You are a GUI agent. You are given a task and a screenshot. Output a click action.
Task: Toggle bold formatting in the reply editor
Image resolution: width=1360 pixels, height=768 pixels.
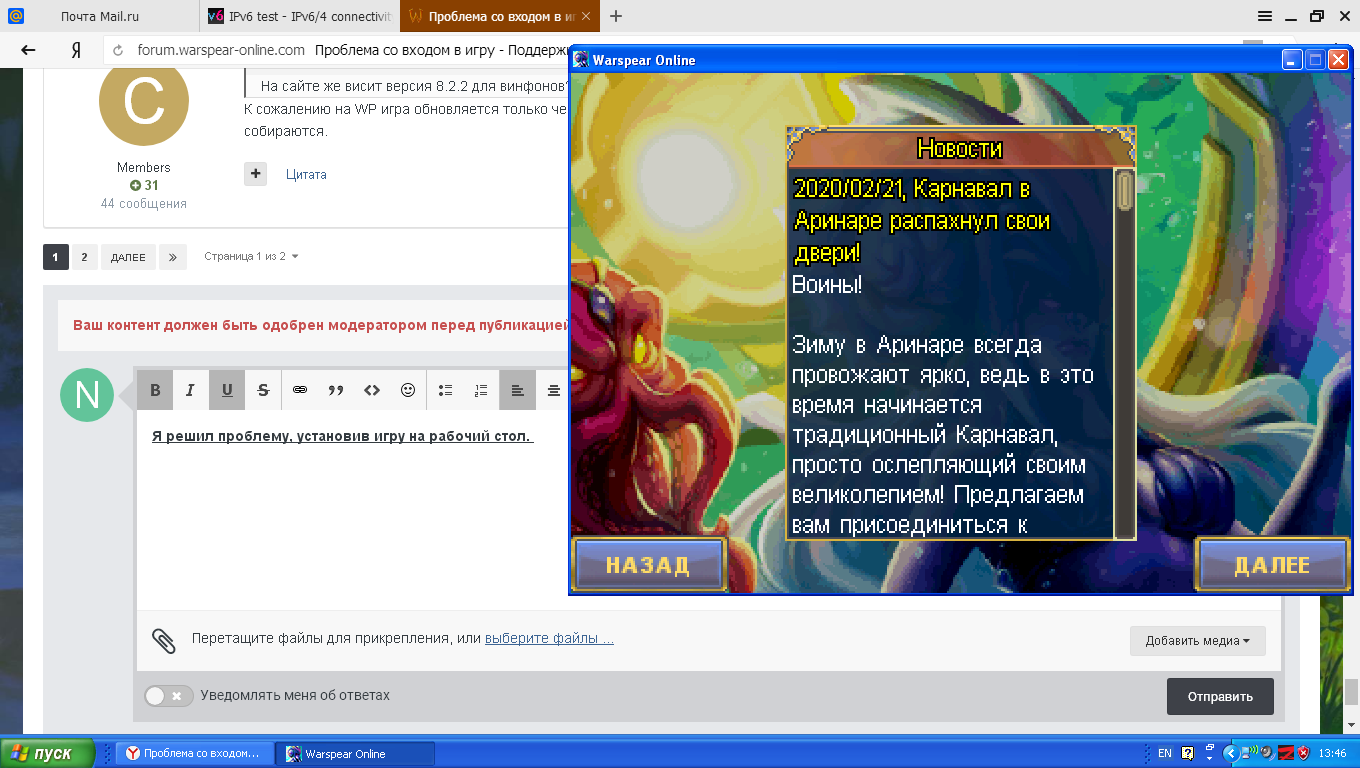tap(155, 390)
